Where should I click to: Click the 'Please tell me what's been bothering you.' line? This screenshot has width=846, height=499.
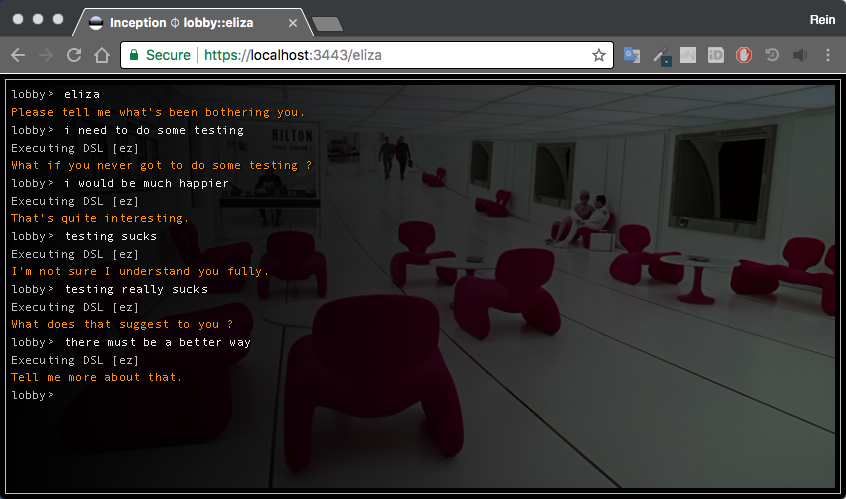pyautogui.click(x=158, y=112)
